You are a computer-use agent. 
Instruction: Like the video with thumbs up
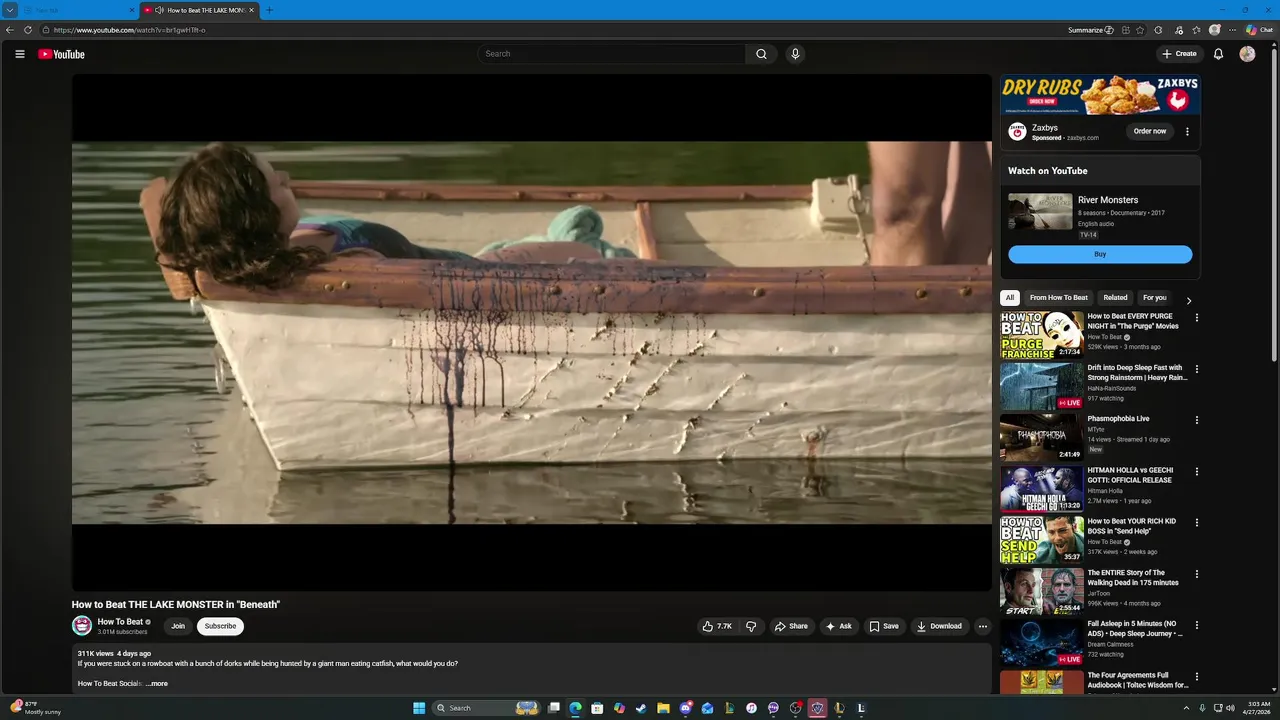(x=717, y=626)
